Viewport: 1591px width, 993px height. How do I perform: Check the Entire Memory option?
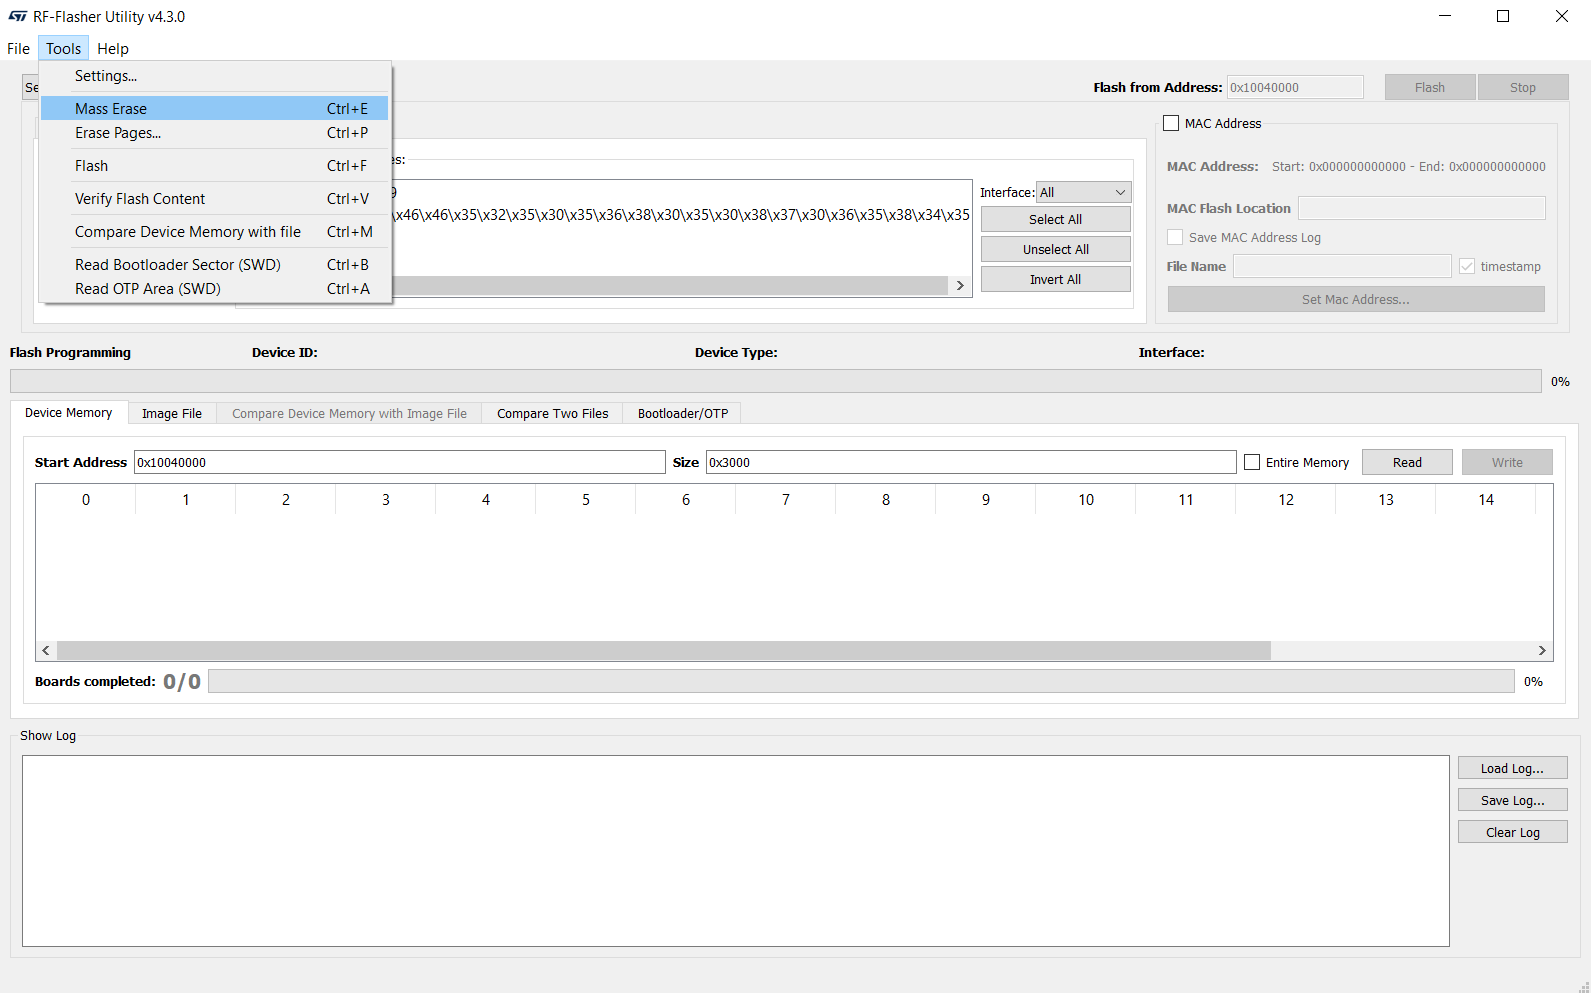[x=1252, y=462]
